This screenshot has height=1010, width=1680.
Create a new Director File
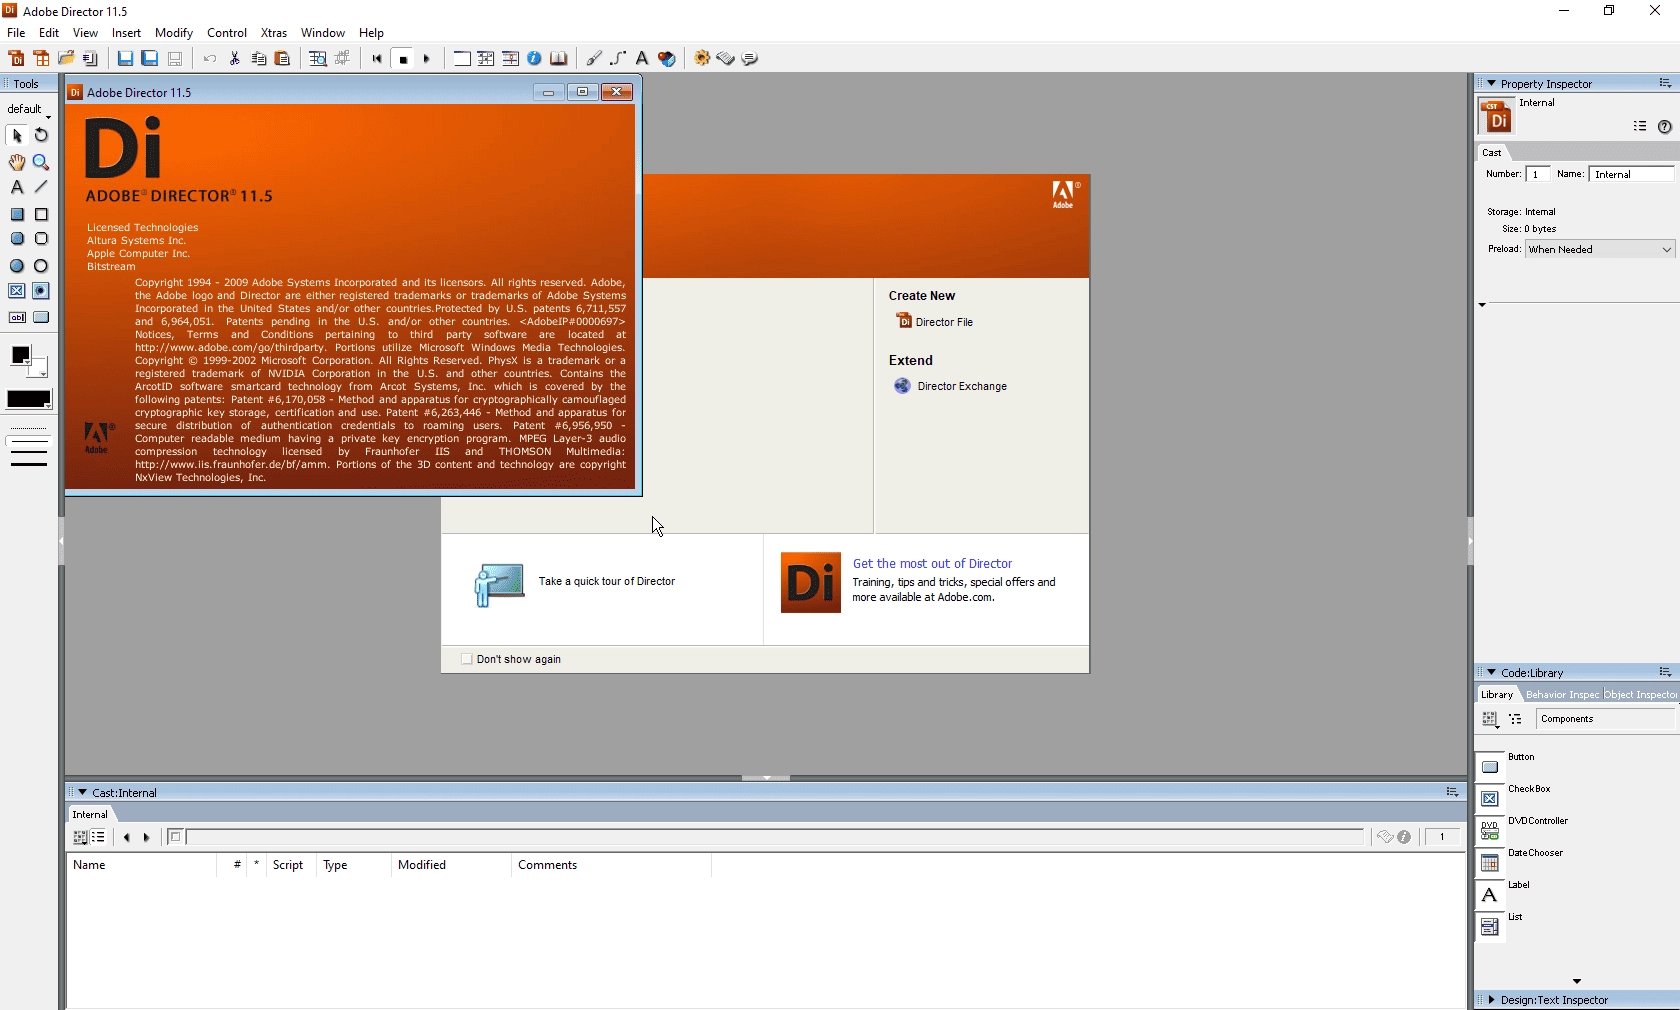(935, 322)
